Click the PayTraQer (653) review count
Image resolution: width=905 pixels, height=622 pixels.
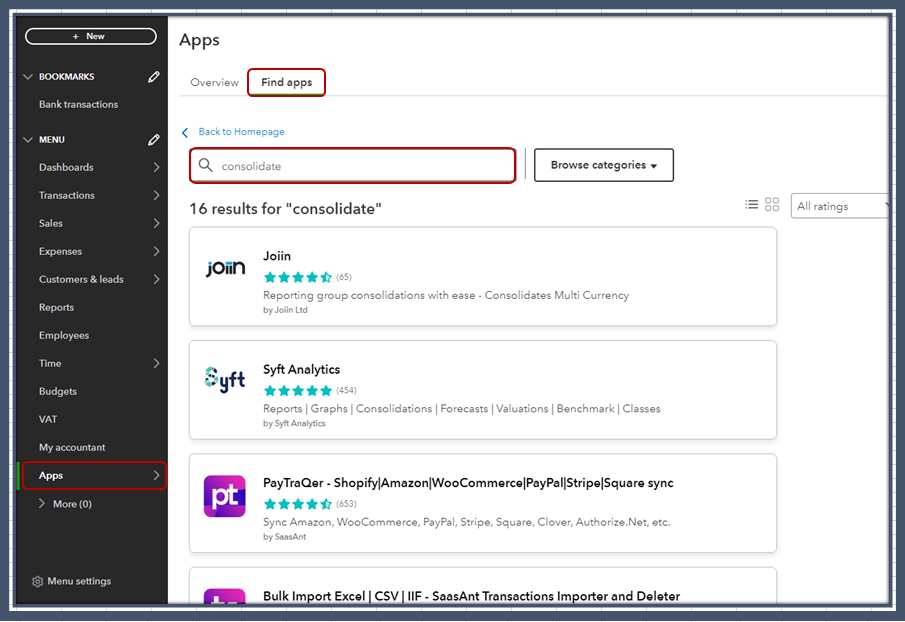[x=346, y=504]
